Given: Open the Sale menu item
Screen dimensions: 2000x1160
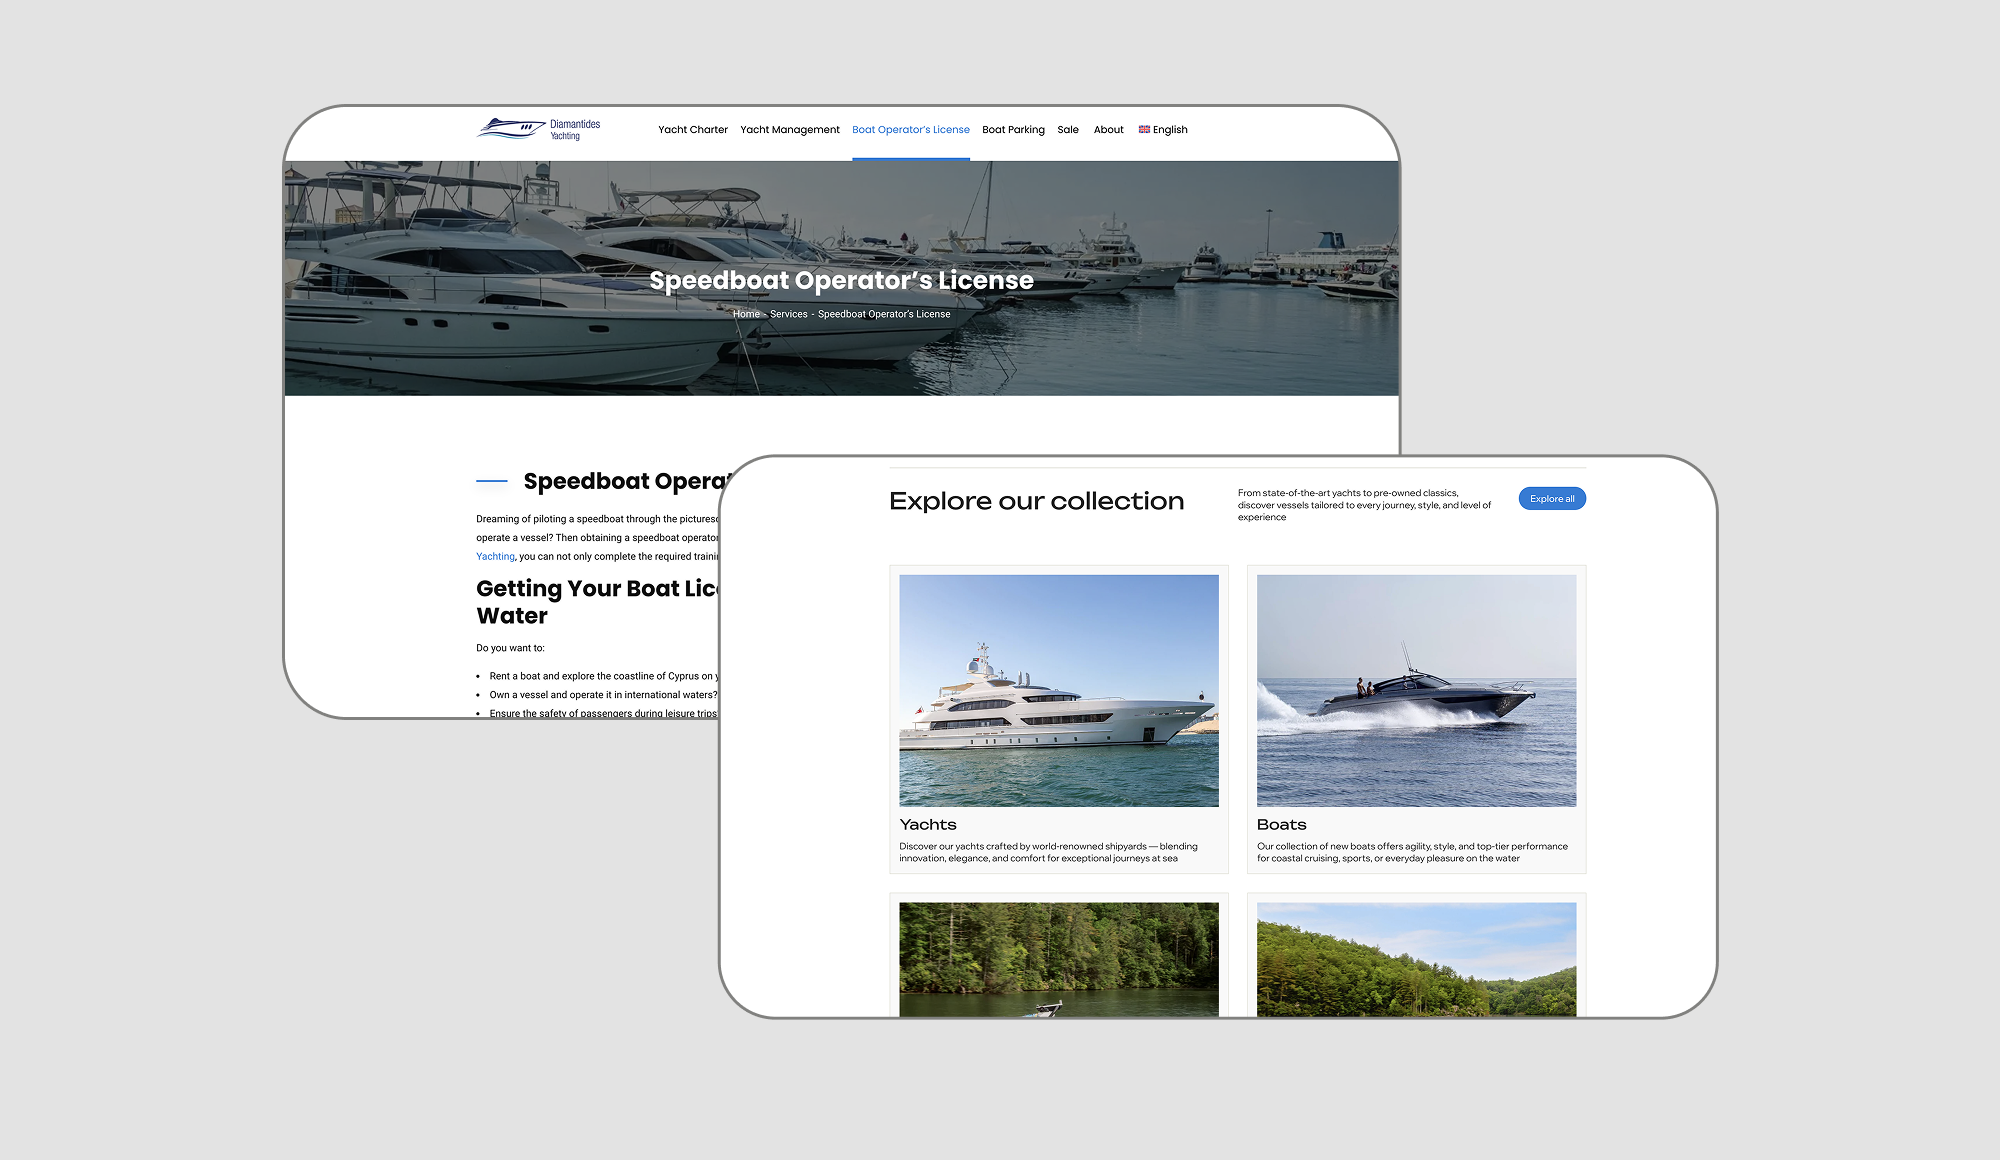Looking at the screenshot, I should (1067, 129).
